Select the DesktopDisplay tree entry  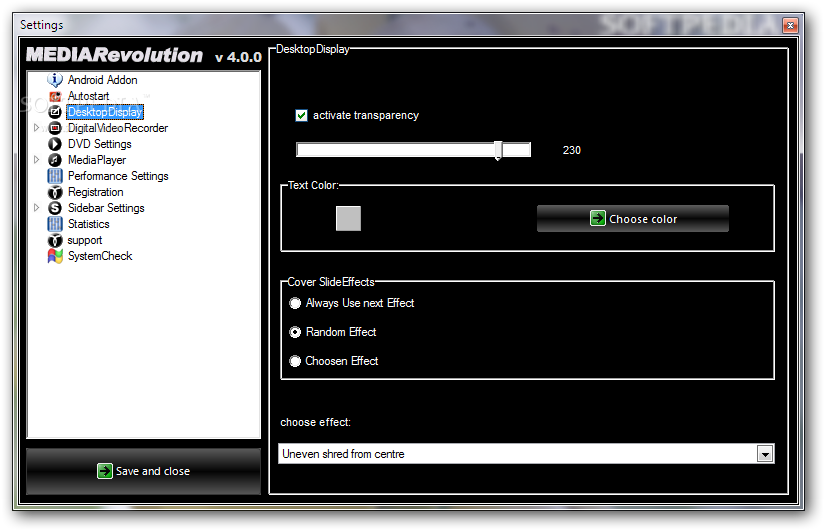tap(105, 112)
